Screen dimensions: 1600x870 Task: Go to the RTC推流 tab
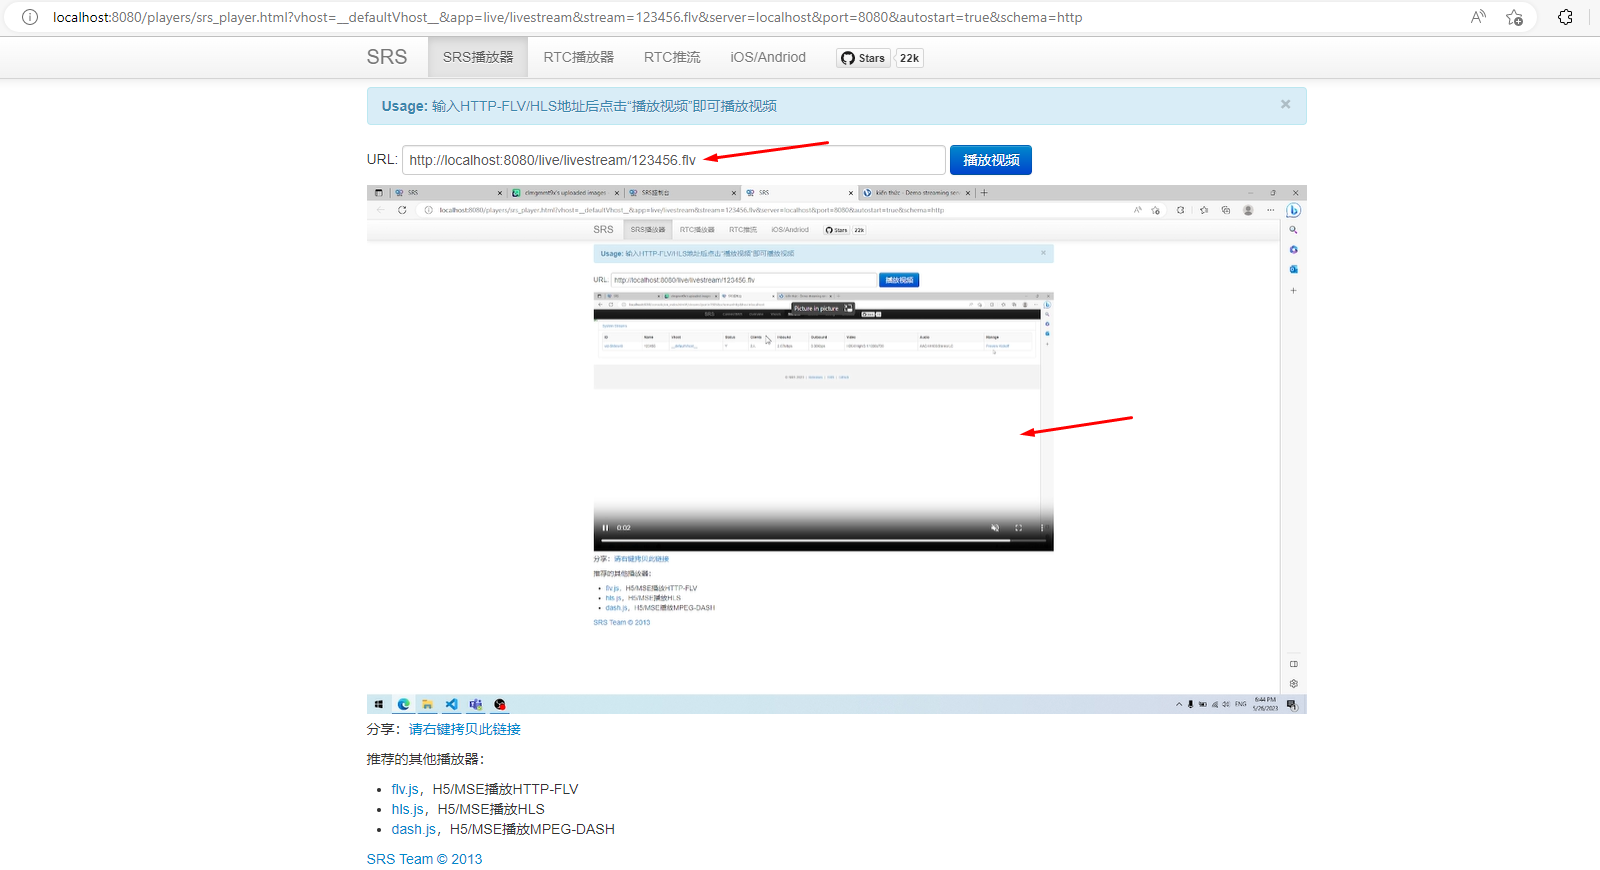[672, 57]
